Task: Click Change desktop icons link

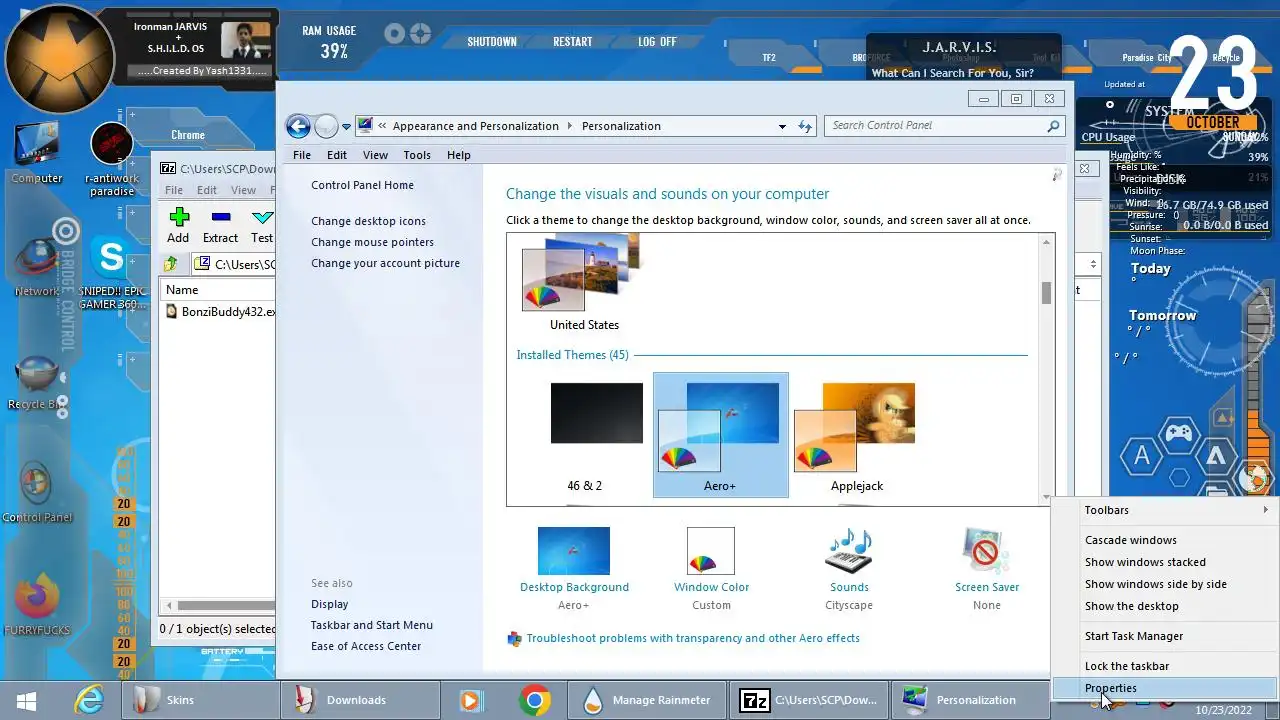Action: tap(368, 221)
